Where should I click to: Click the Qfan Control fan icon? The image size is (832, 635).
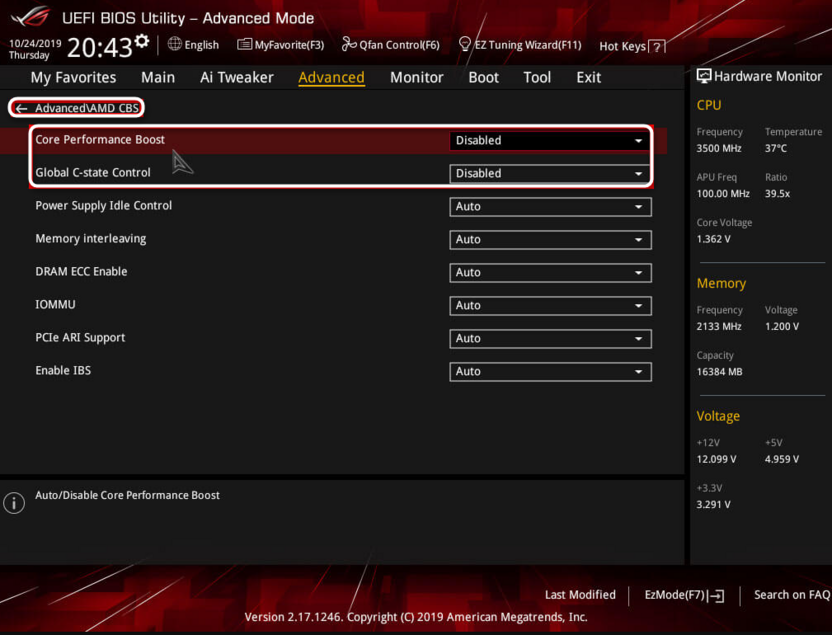tap(349, 44)
